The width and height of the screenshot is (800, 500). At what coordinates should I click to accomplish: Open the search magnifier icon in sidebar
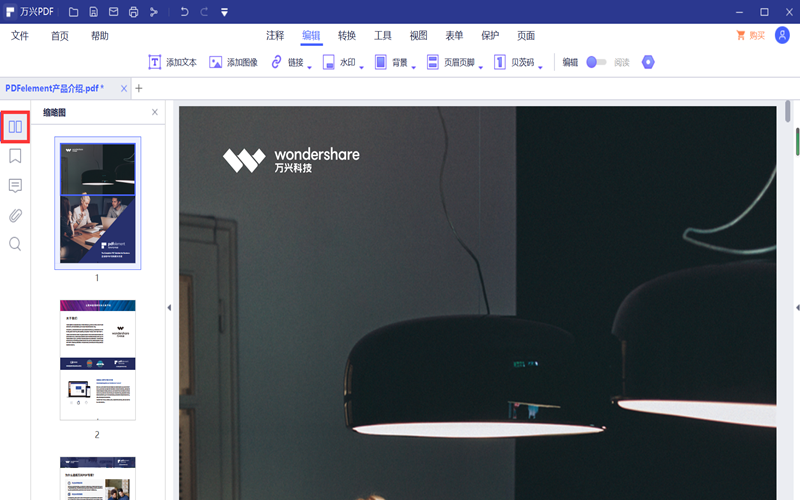pyautogui.click(x=15, y=244)
